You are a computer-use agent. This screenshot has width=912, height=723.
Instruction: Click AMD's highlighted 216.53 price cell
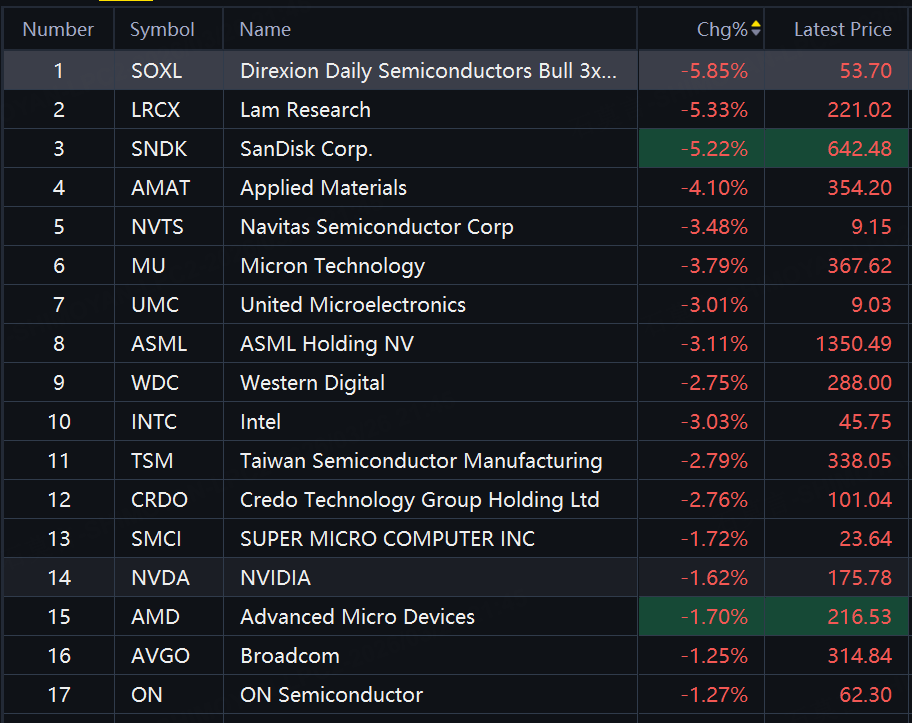pyautogui.click(x=859, y=617)
